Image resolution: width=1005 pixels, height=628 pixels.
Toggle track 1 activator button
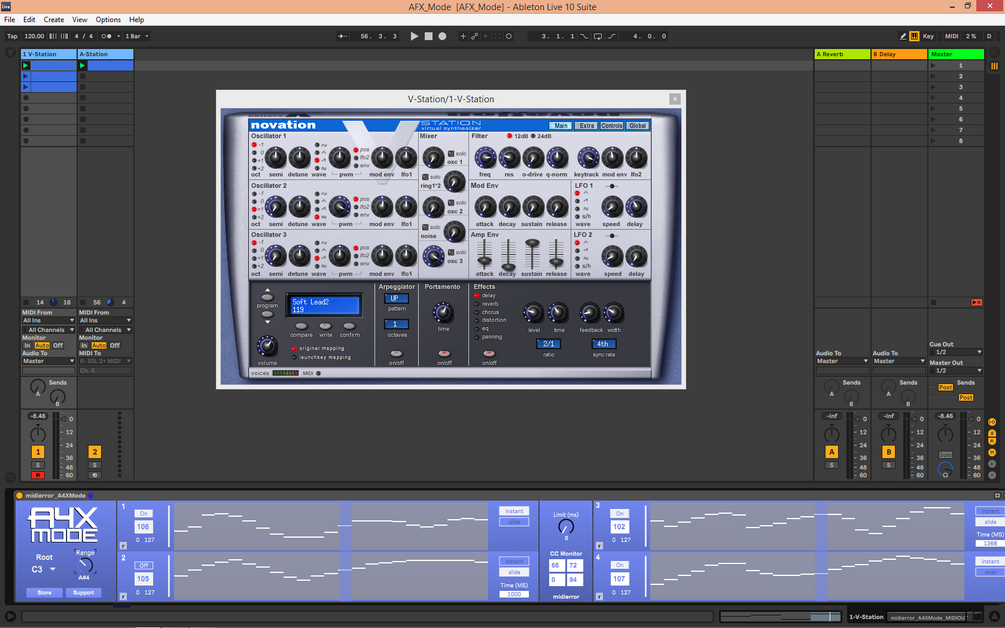38,452
